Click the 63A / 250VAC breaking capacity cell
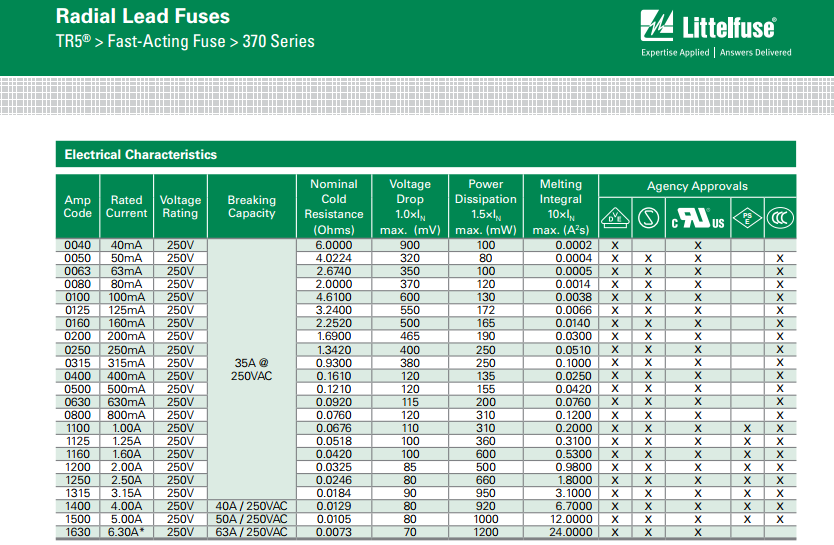The height and width of the screenshot is (545, 834). coord(251,531)
